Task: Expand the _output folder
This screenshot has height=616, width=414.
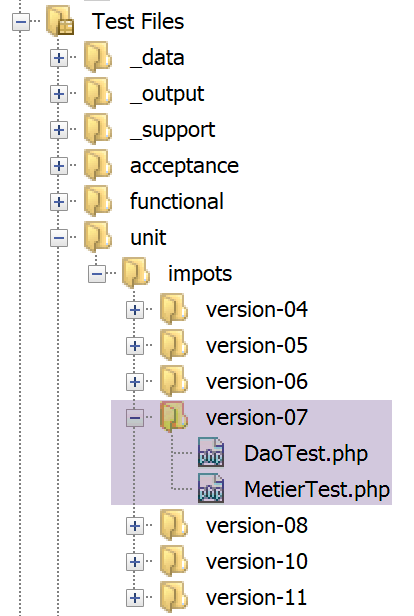Action: (x=59, y=94)
